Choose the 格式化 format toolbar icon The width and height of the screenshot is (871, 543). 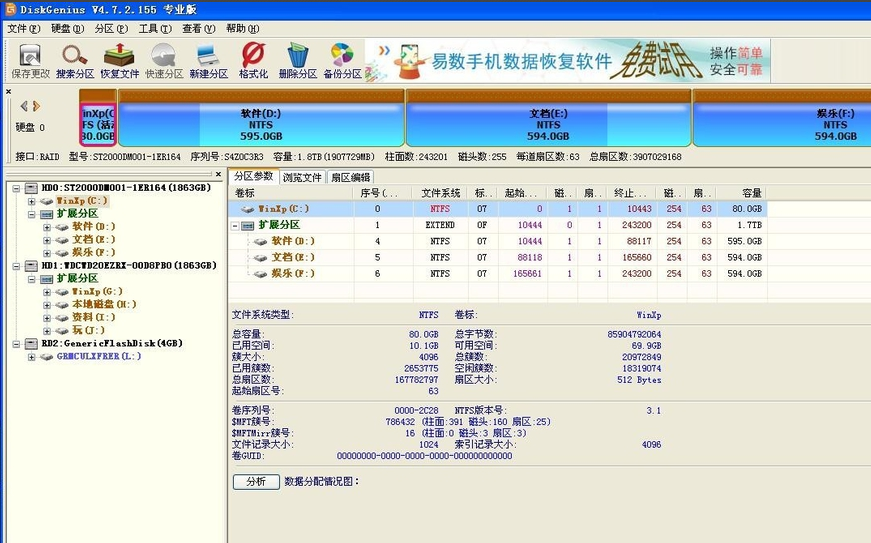point(253,61)
